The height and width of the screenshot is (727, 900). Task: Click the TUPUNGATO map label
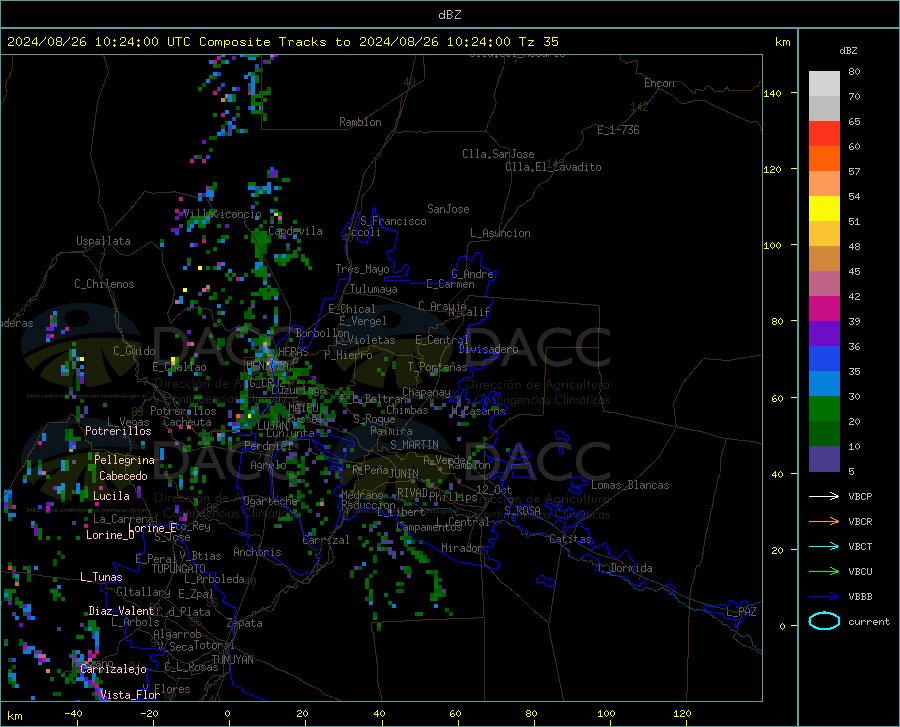[178, 569]
